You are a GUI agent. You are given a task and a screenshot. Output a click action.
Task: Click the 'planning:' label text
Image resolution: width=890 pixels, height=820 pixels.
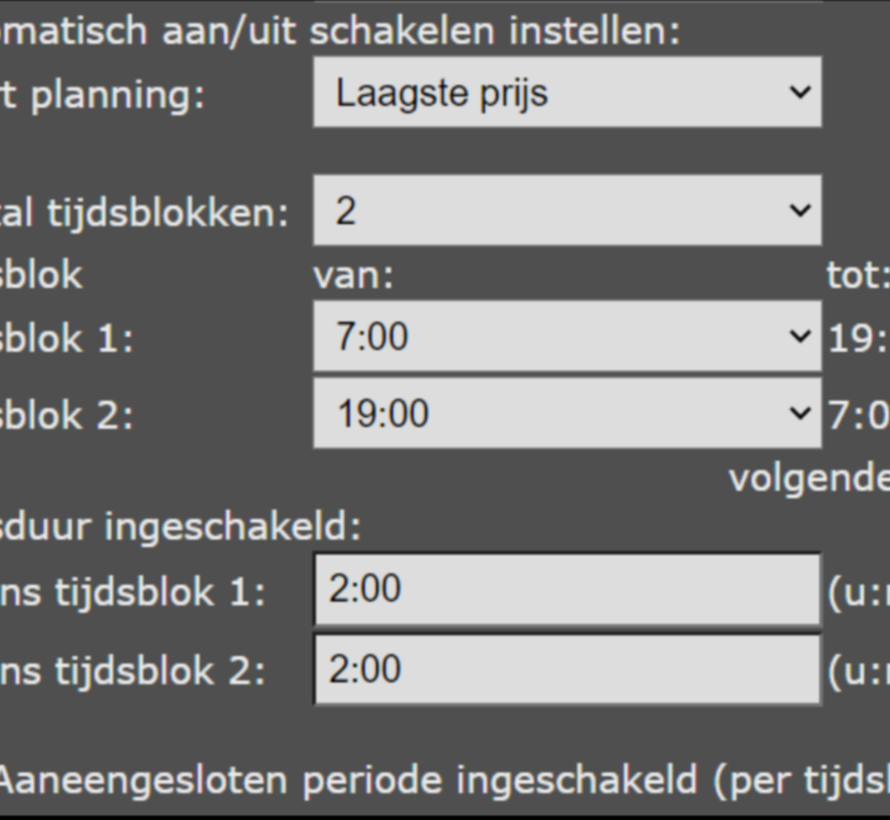[x=115, y=95]
